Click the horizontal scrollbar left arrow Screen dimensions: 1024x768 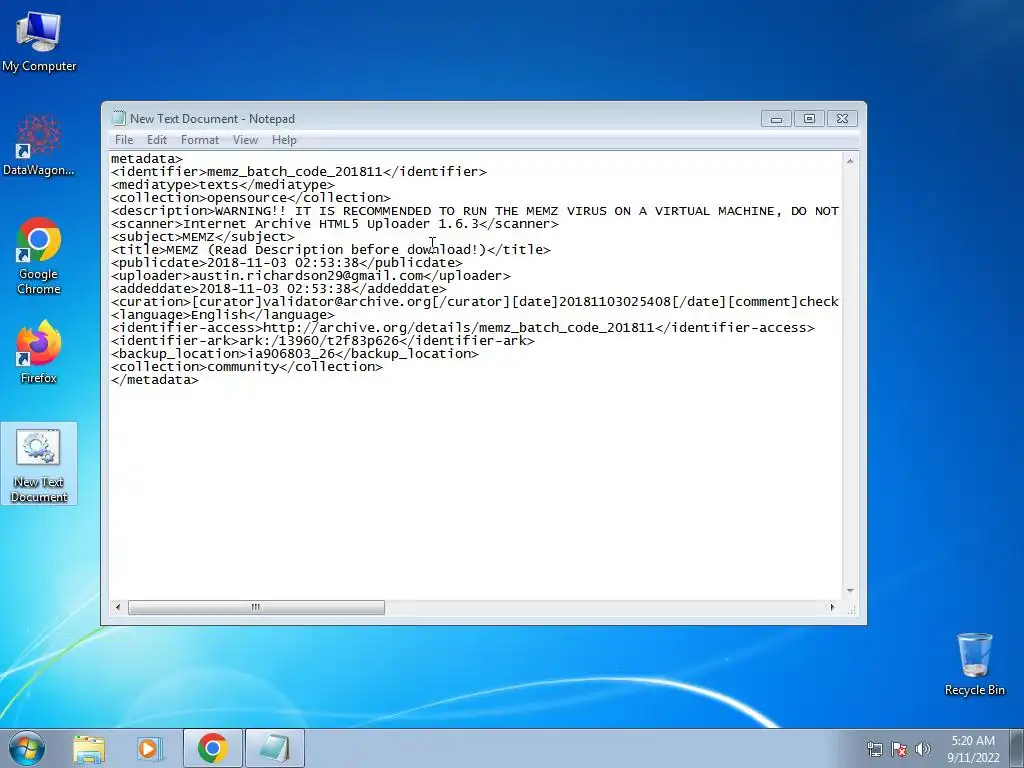point(118,607)
